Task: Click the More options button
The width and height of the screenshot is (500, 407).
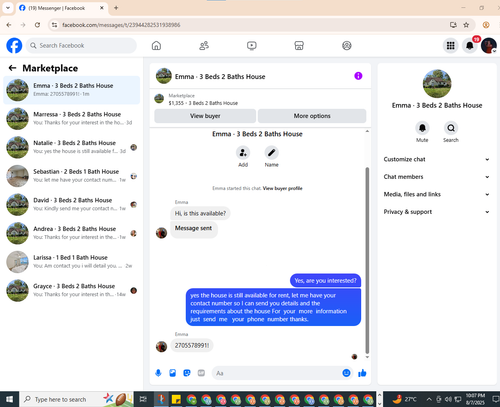Action: click(312, 116)
